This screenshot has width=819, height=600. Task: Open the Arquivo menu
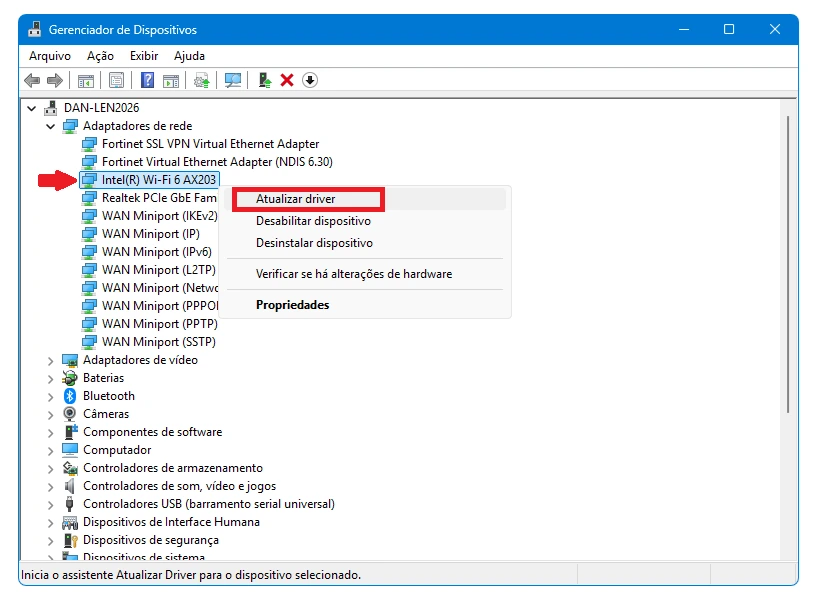click(50, 56)
